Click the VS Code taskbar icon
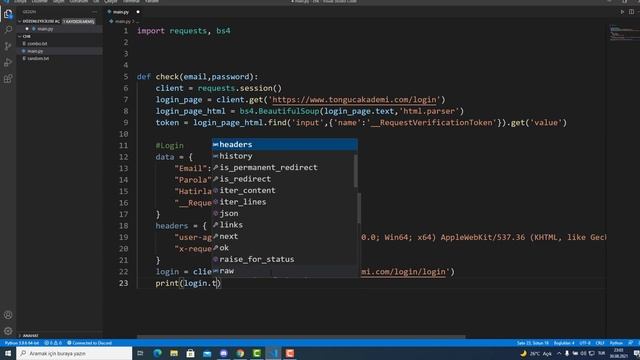 273,353
